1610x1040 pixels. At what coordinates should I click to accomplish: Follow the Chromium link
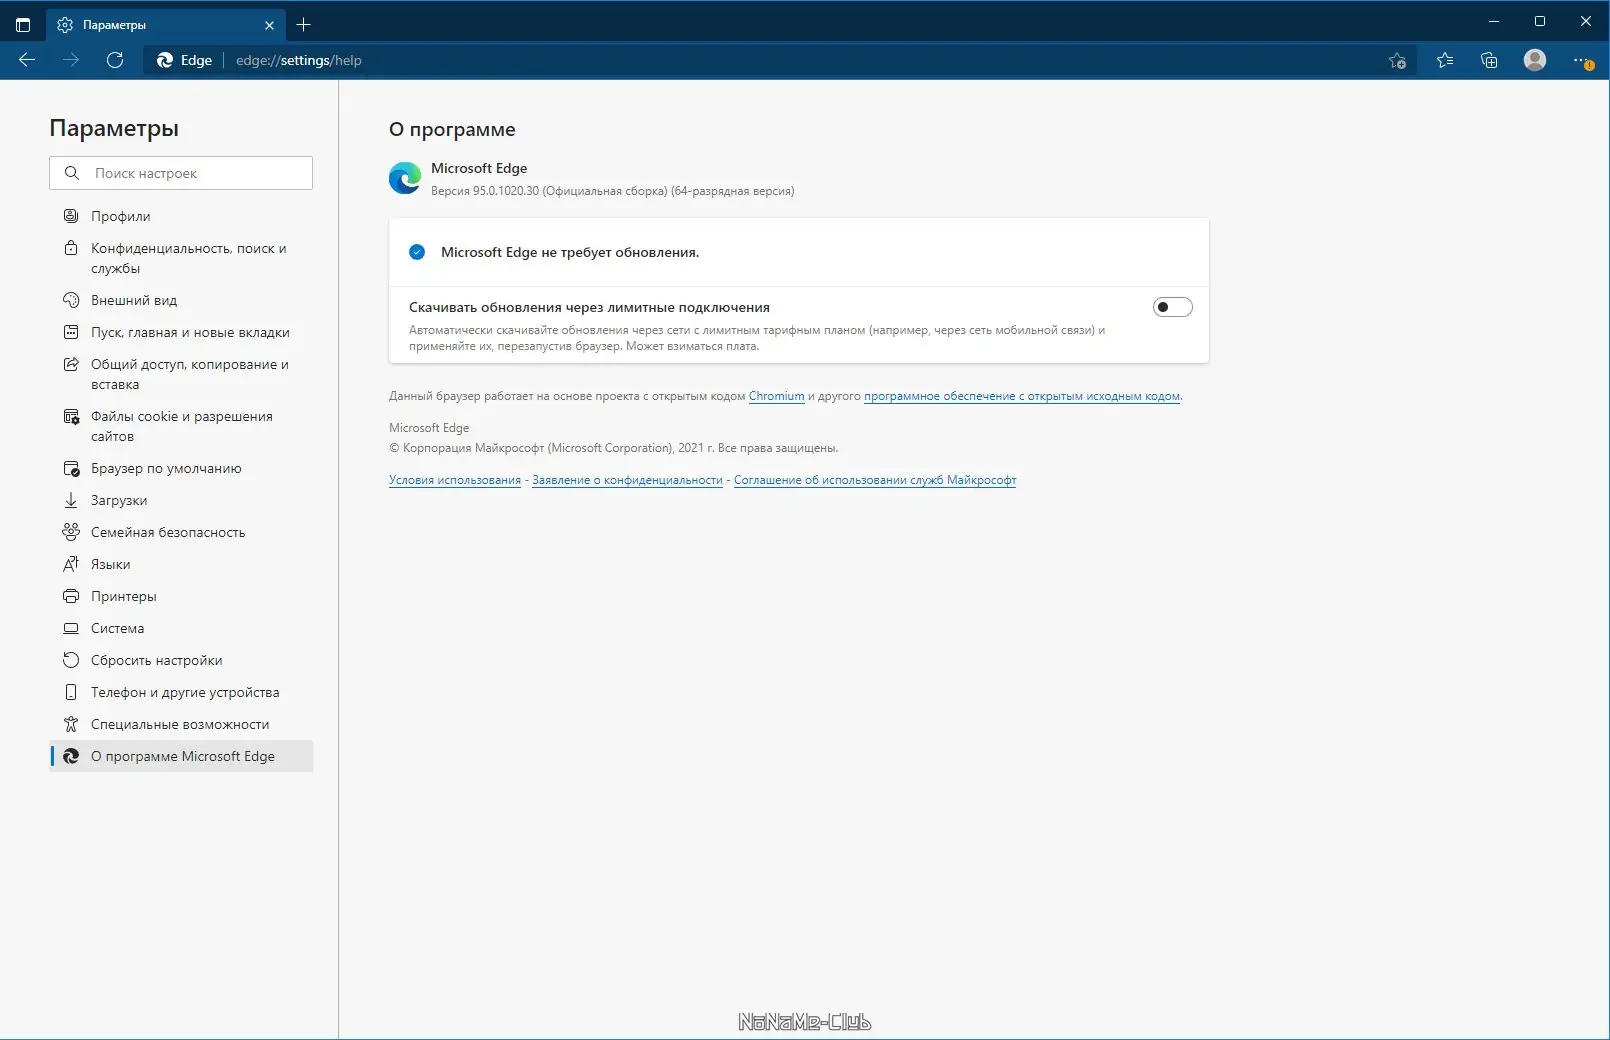click(776, 396)
